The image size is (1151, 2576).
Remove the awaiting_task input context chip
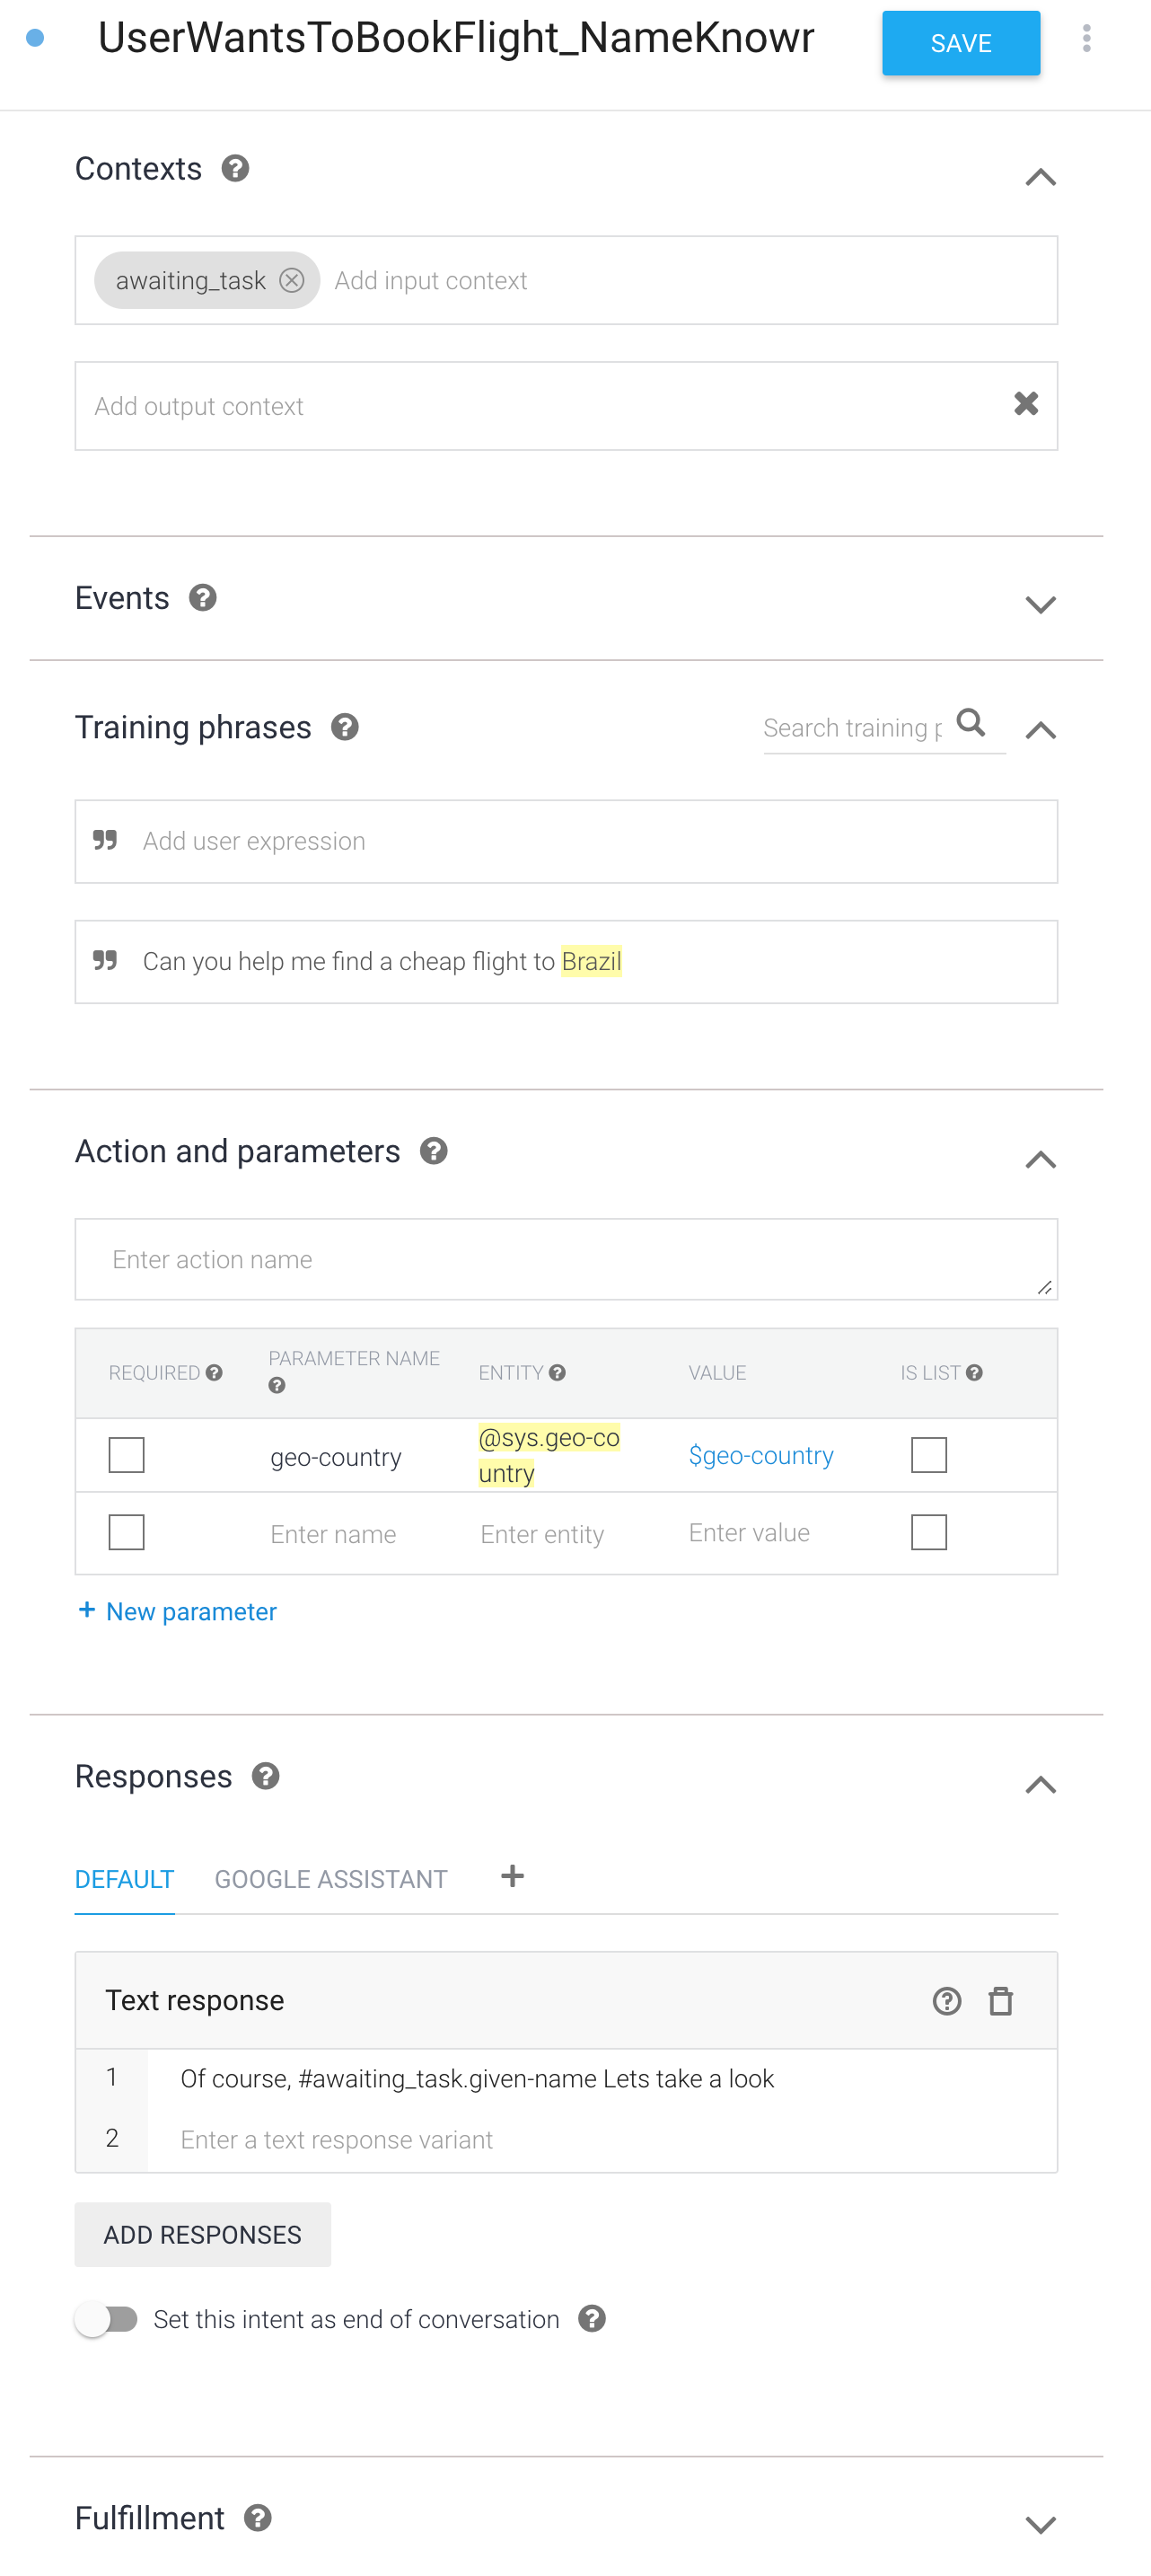(292, 280)
